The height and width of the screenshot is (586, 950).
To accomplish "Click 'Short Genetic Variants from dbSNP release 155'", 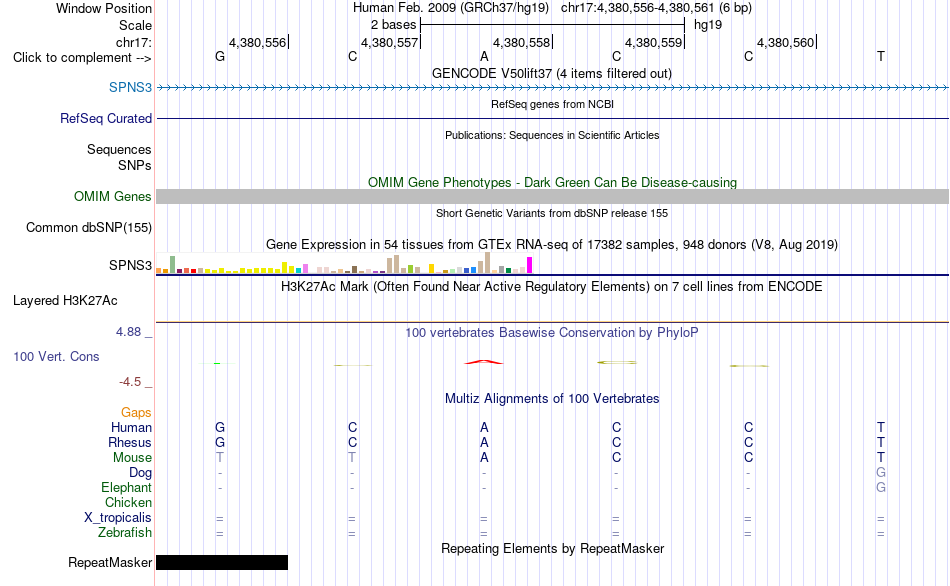I will (552, 213).
